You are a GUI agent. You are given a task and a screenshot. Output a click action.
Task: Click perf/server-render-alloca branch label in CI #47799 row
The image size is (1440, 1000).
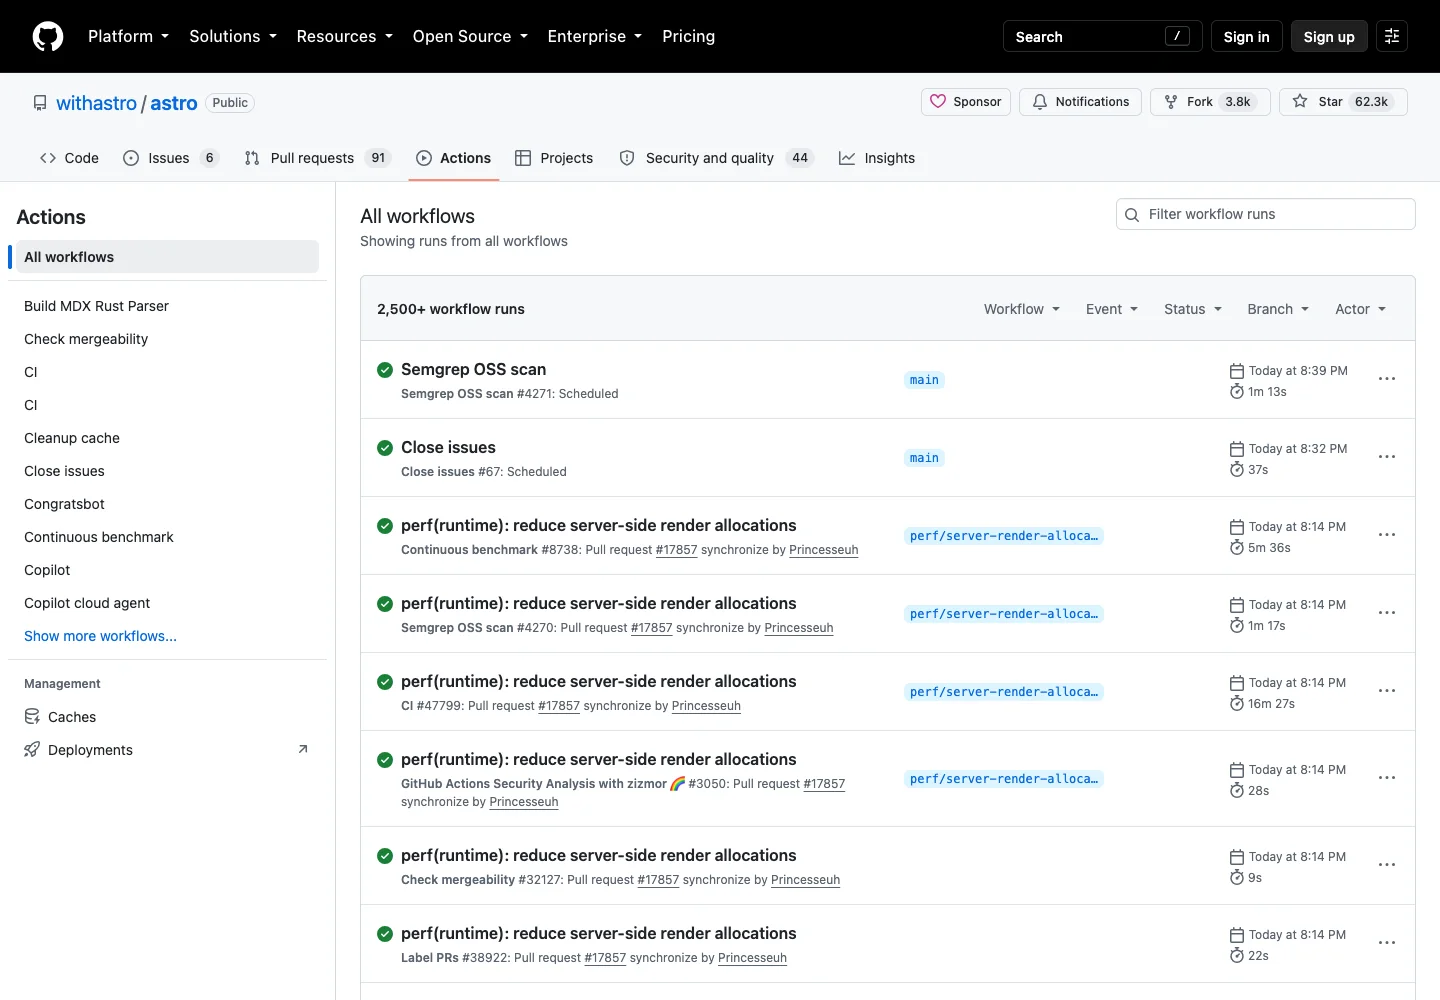coord(1004,692)
